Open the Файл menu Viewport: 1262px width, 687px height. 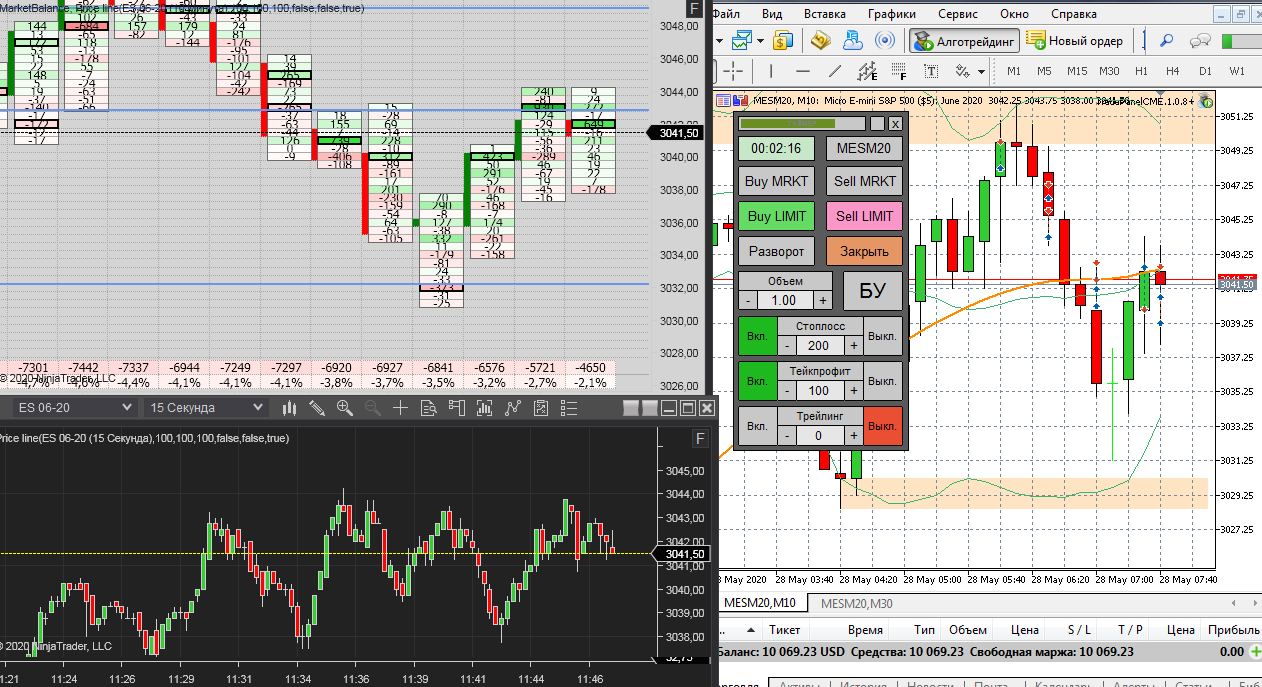pyautogui.click(x=728, y=14)
